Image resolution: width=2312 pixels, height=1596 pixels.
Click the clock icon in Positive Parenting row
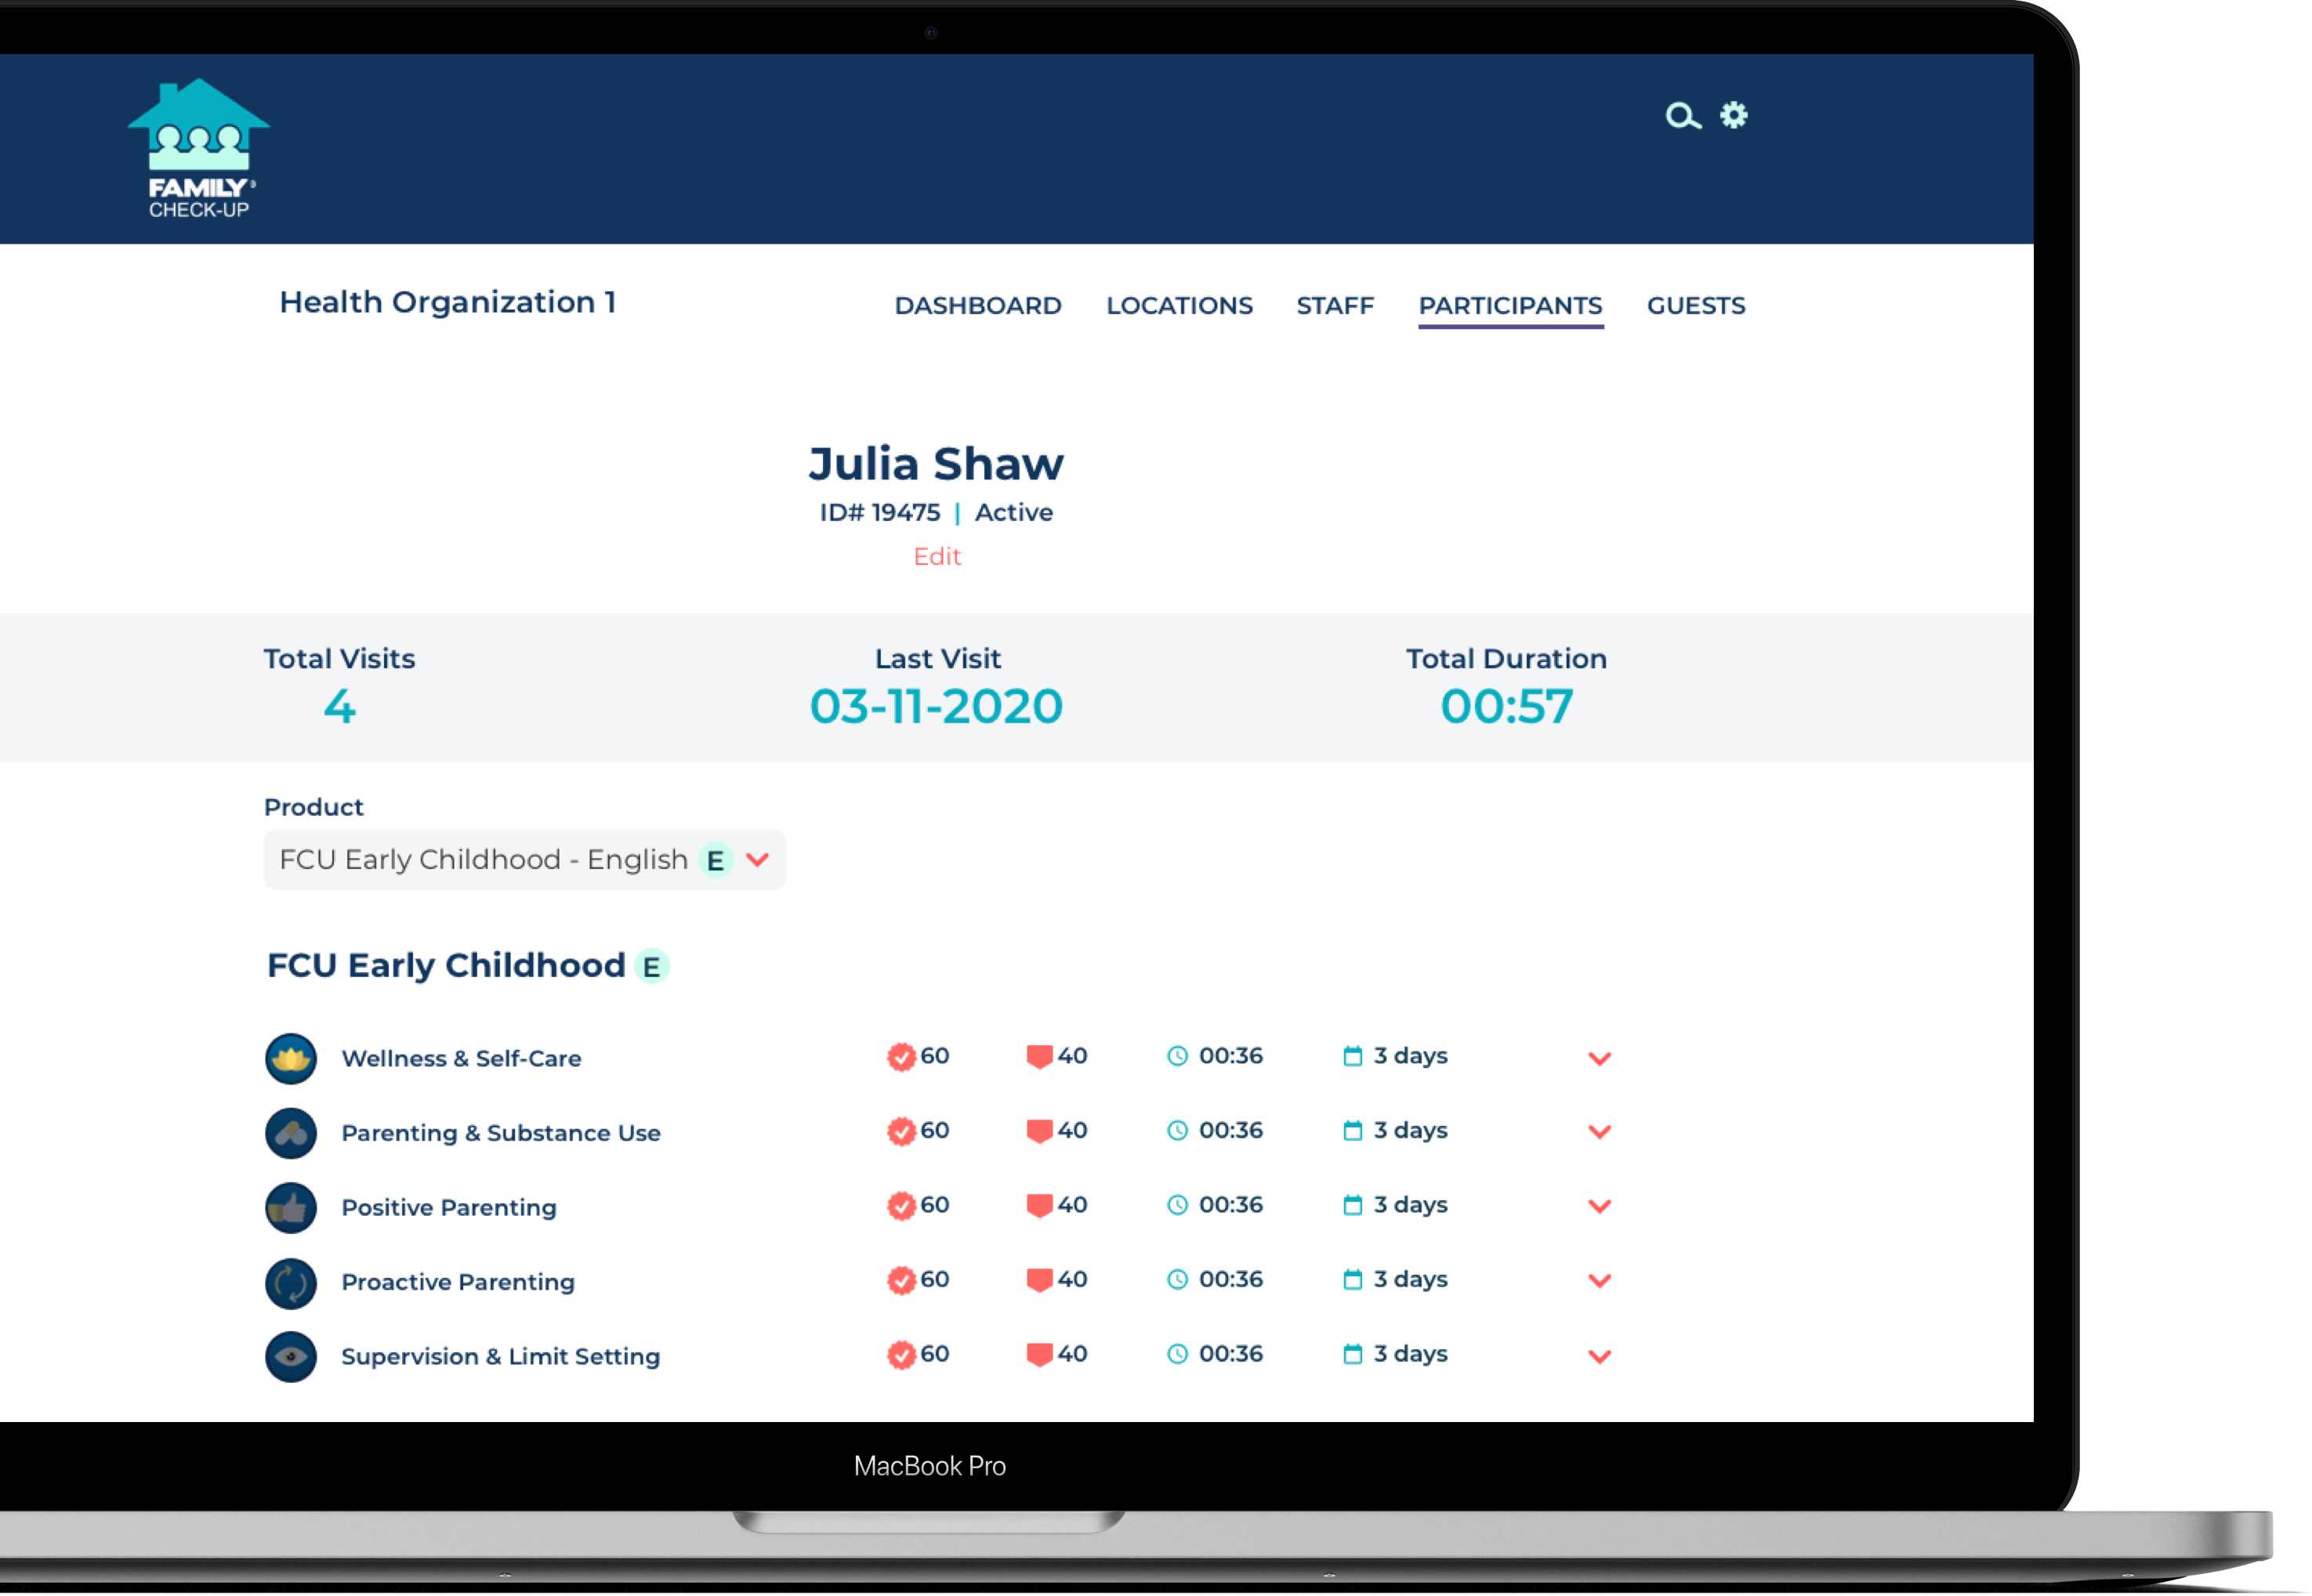(x=1178, y=1205)
